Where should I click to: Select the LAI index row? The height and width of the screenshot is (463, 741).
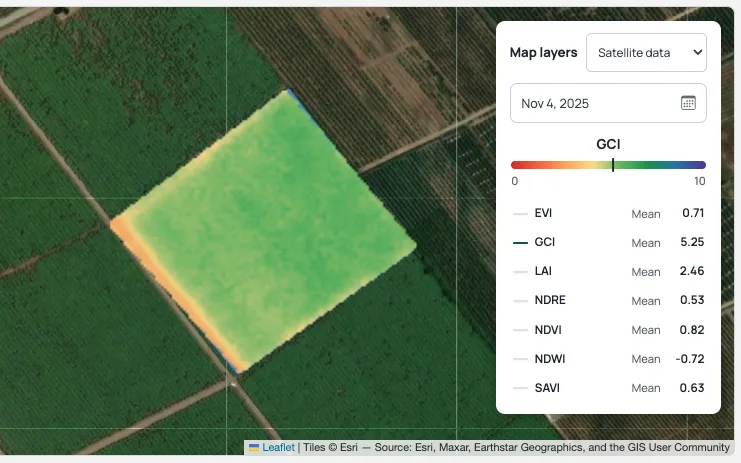coord(608,271)
